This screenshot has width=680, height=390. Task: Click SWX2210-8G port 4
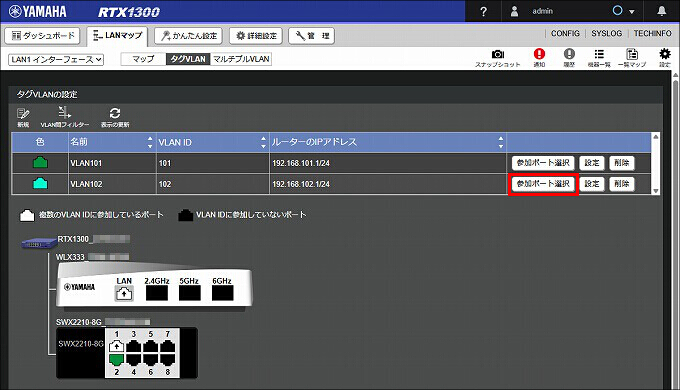click(x=134, y=359)
